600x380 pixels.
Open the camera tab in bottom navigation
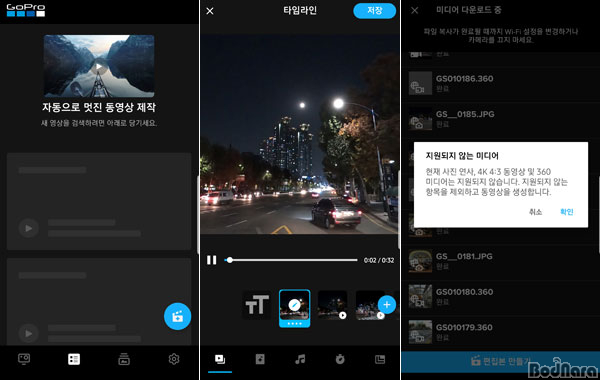pos(24,359)
